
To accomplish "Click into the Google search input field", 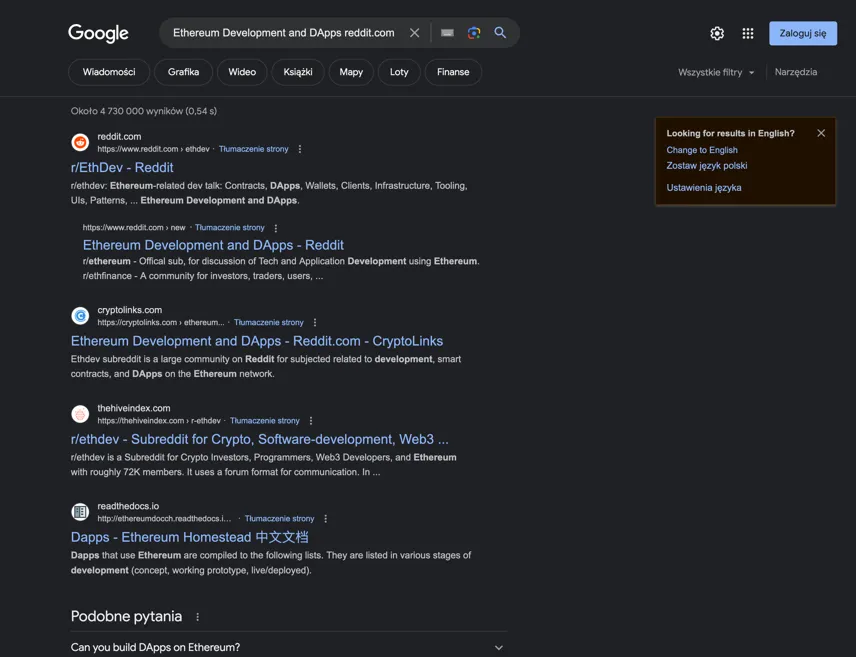I will [283, 33].
